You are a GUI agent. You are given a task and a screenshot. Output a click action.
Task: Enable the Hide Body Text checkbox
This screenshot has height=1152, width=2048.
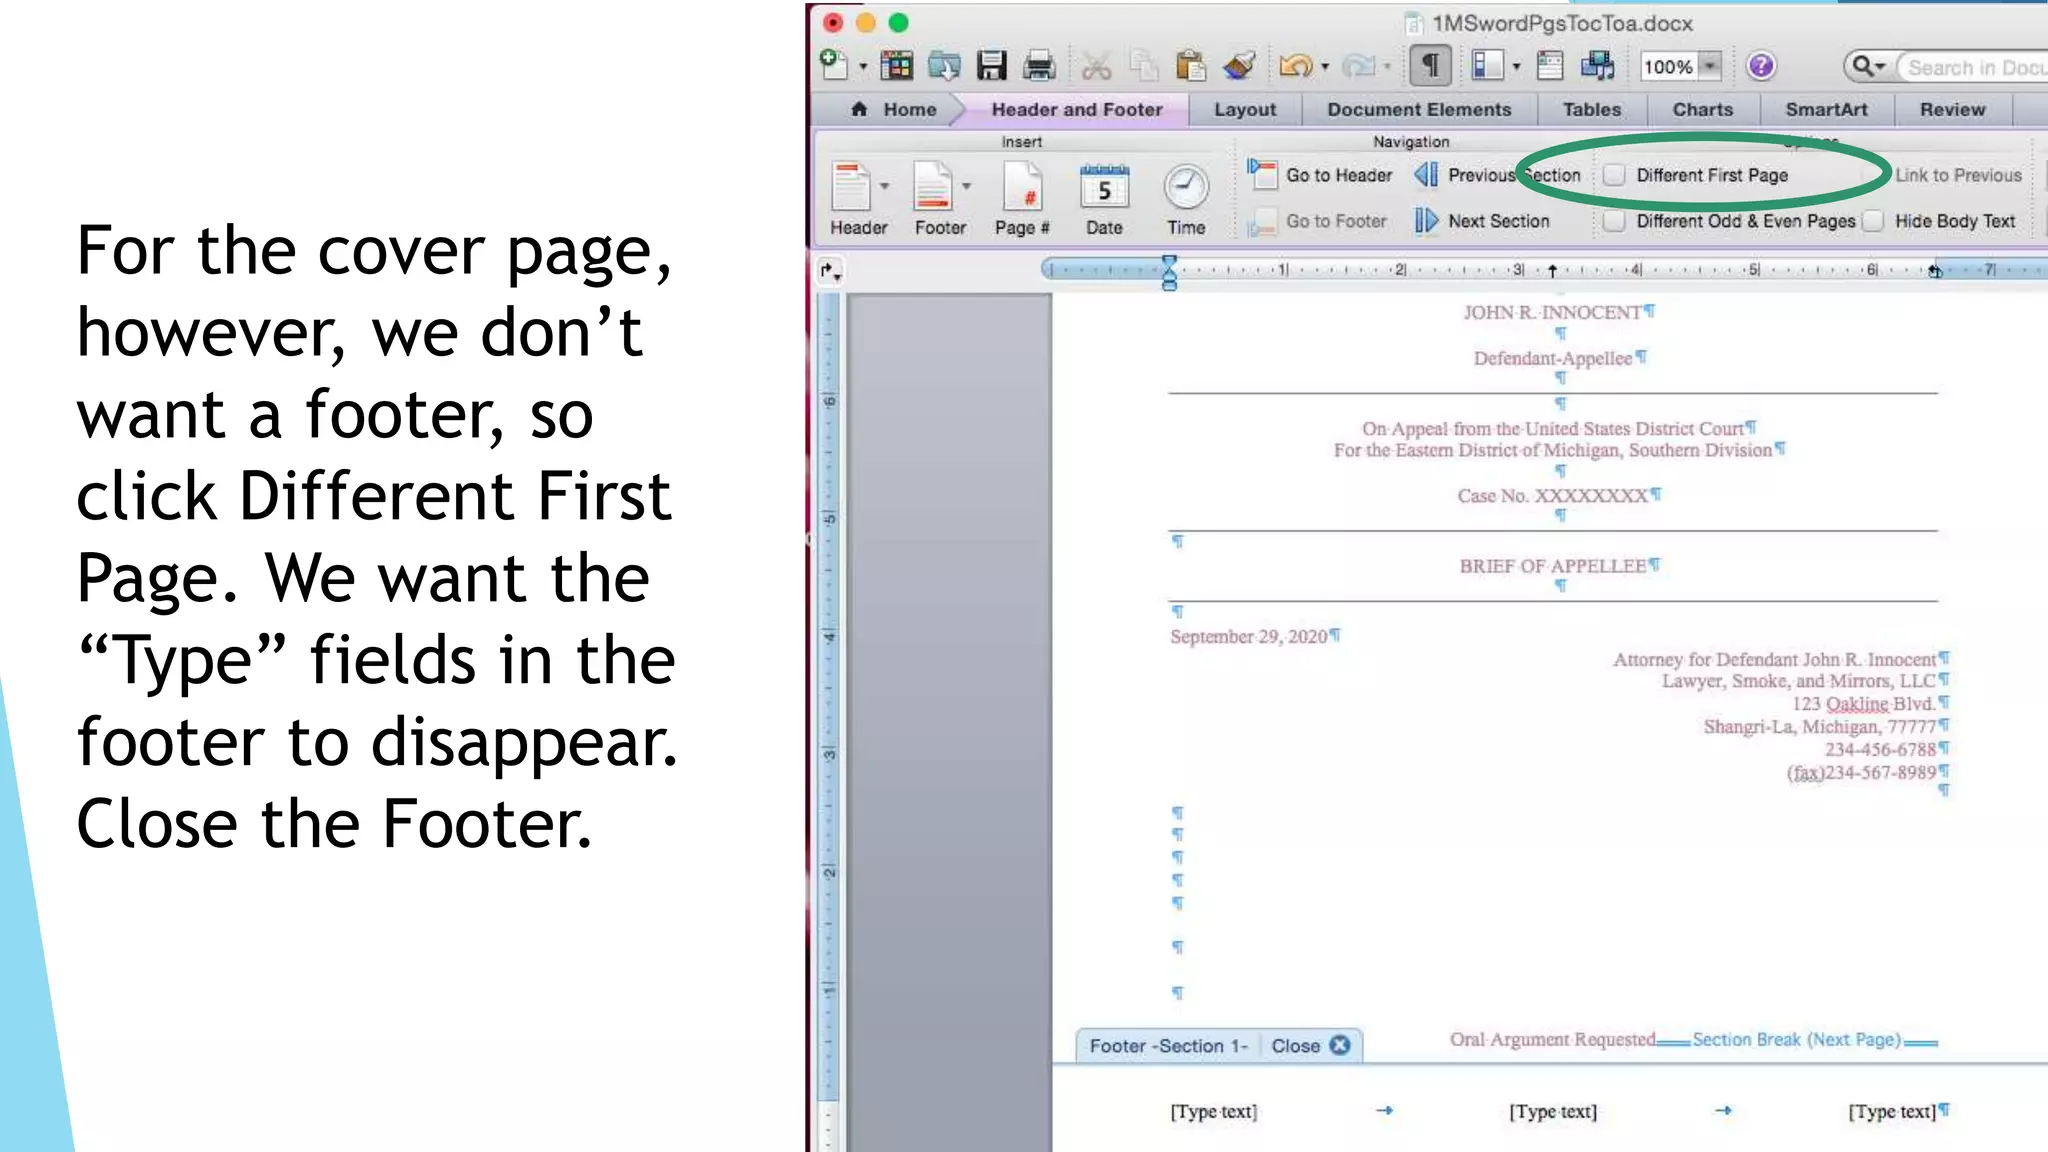click(1874, 221)
